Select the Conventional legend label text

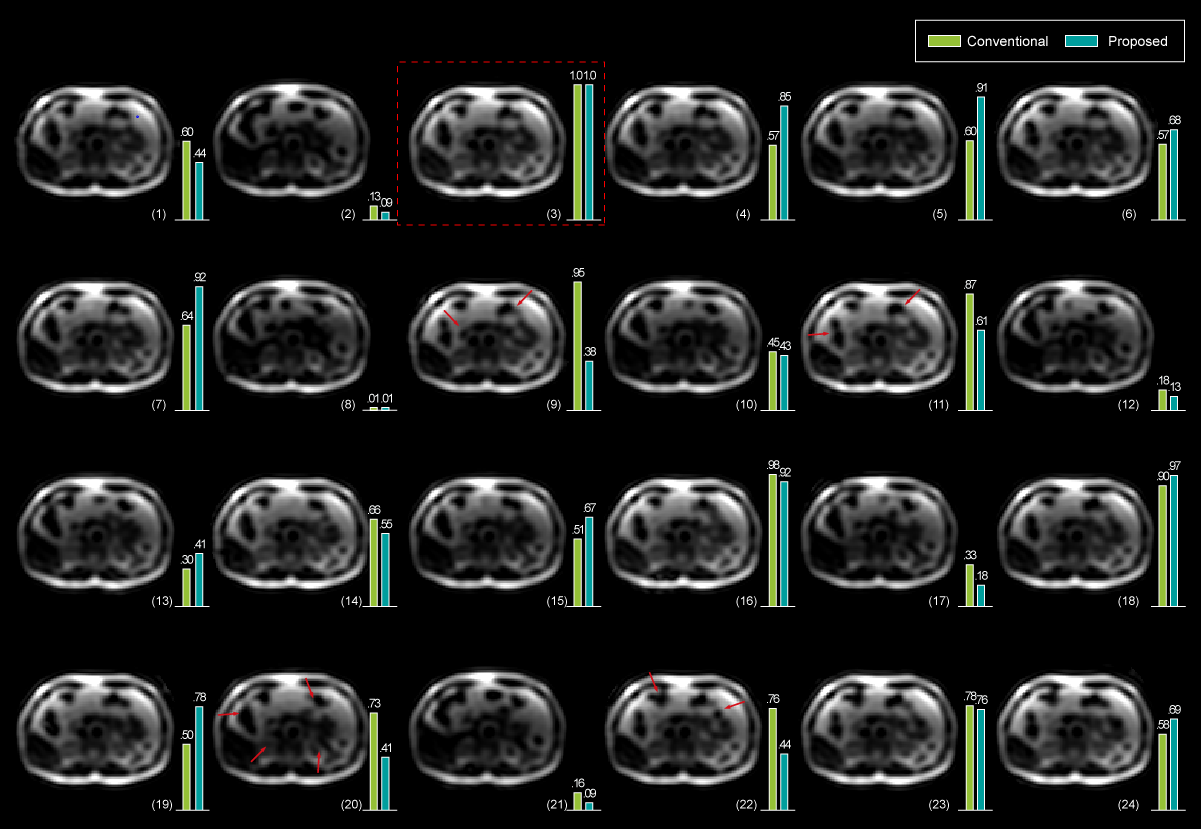(1008, 41)
